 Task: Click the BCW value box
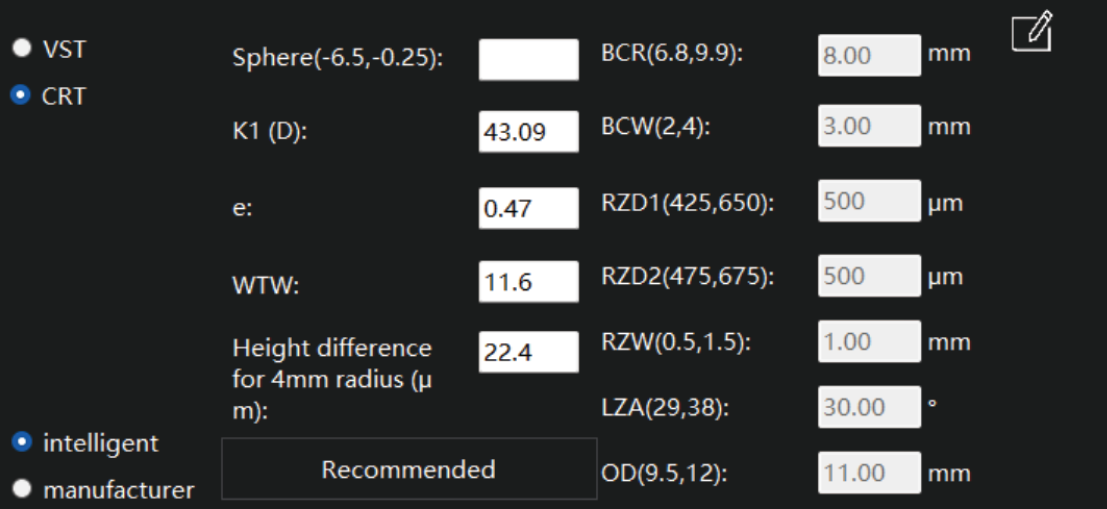click(x=870, y=126)
